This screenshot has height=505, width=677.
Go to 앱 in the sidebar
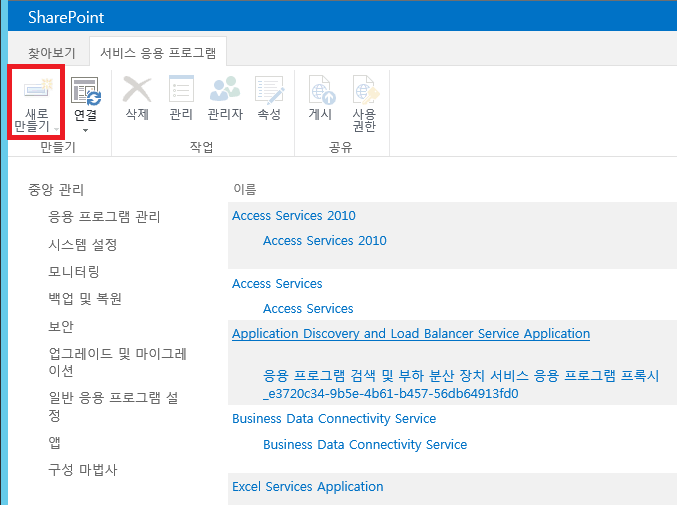pyautogui.click(x=54, y=442)
